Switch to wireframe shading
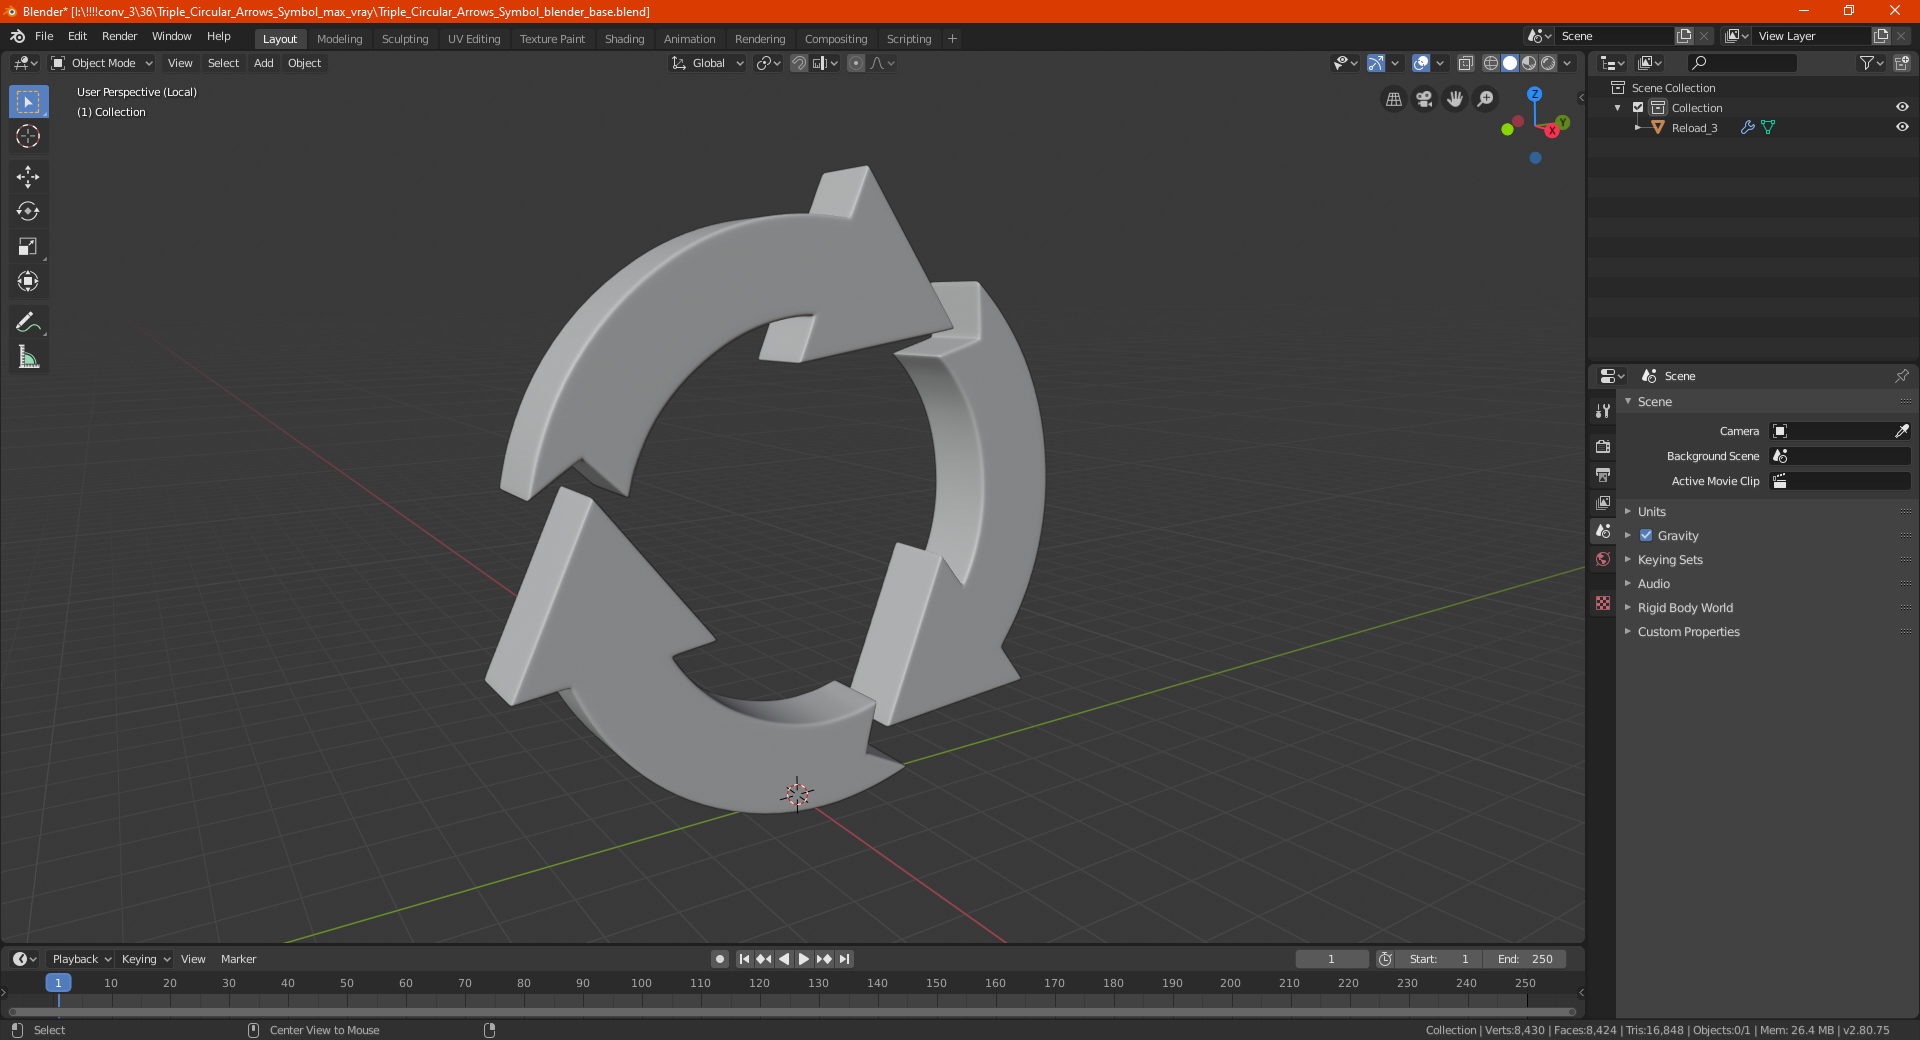Image resolution: width=1920 pixels, height=1040 pixels. click(x=1491, y=63)
